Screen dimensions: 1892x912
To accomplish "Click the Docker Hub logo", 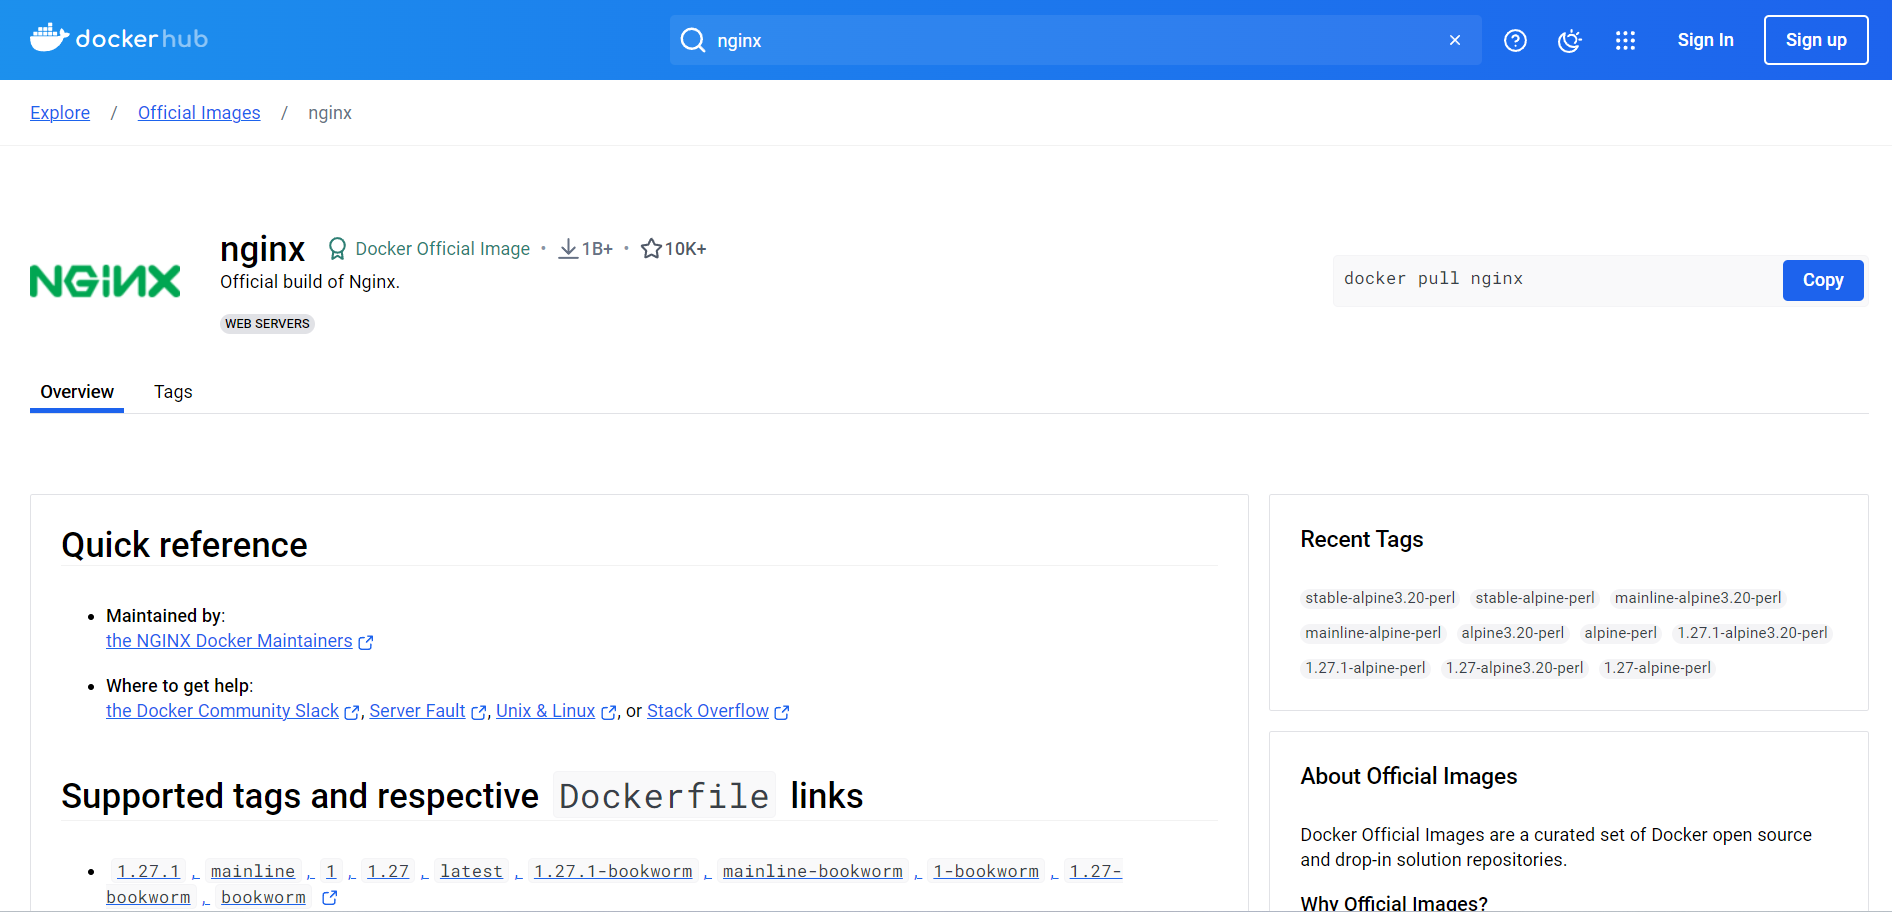I will (x=118, y=38).
